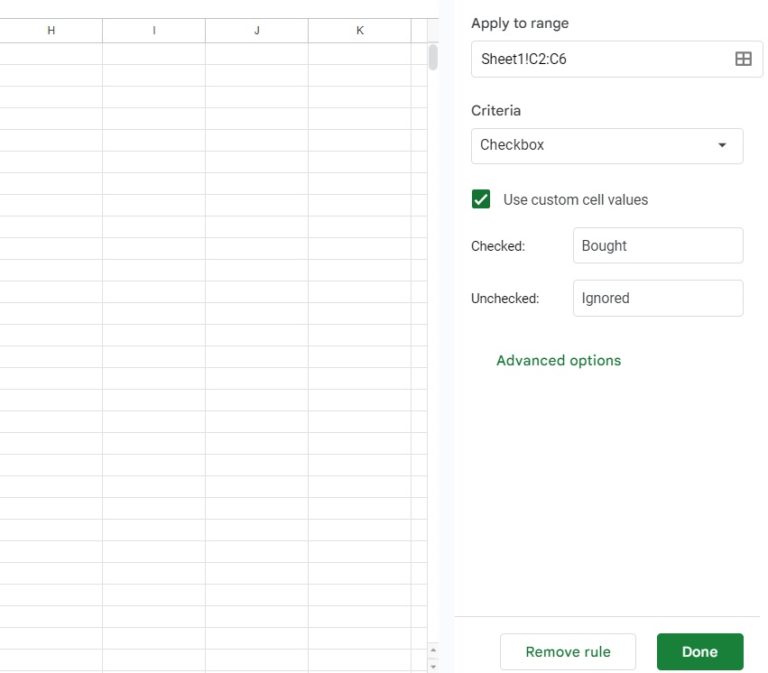Edit the Apply to range field Sheet1!C2:C6
Screen dimensions: 768x673
point(617,59)
